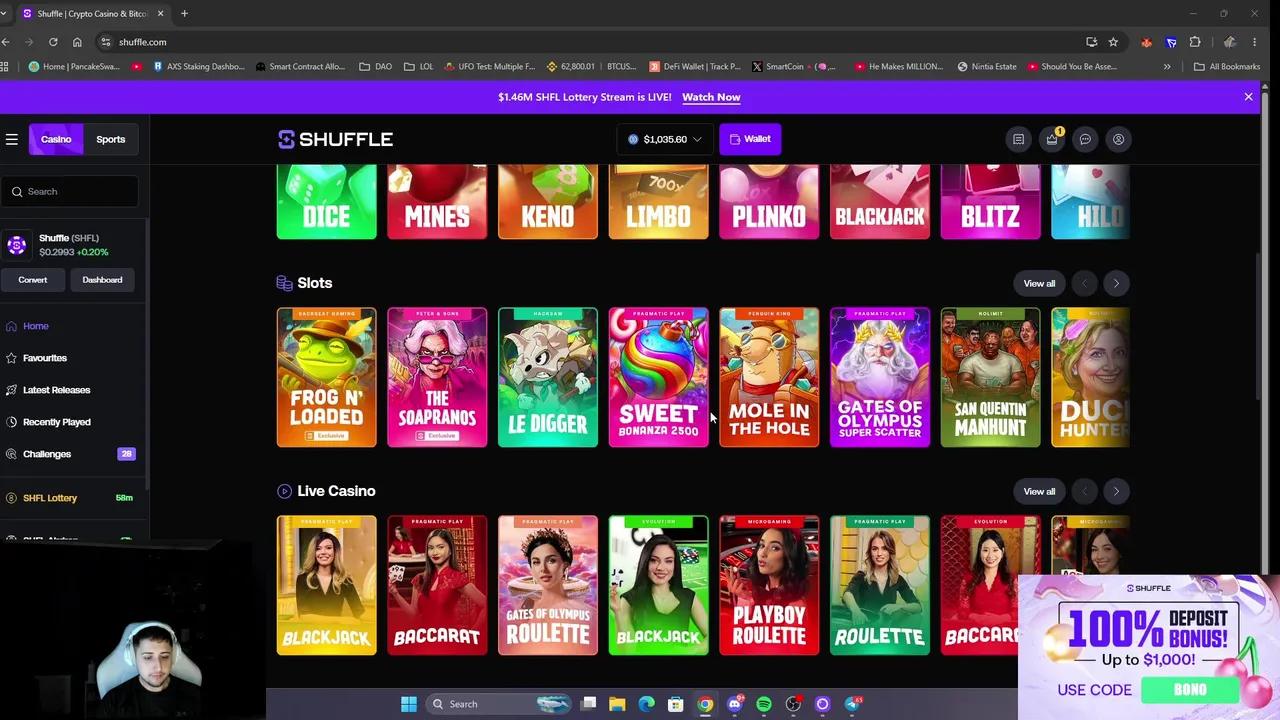Viewport: 1280px width, 720px height.
Task: Open the Plinko game tile
Action: [x=769, y=203]
